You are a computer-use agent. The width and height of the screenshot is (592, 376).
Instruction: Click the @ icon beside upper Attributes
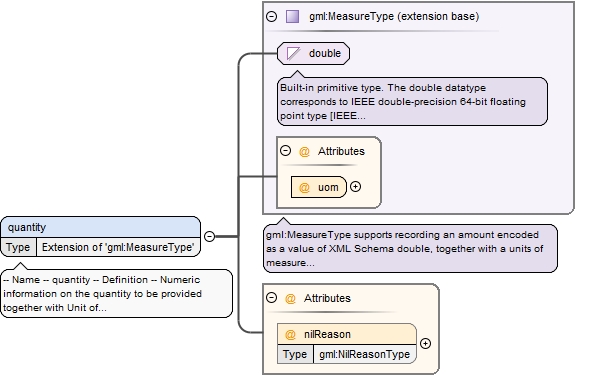pos(304,151)
